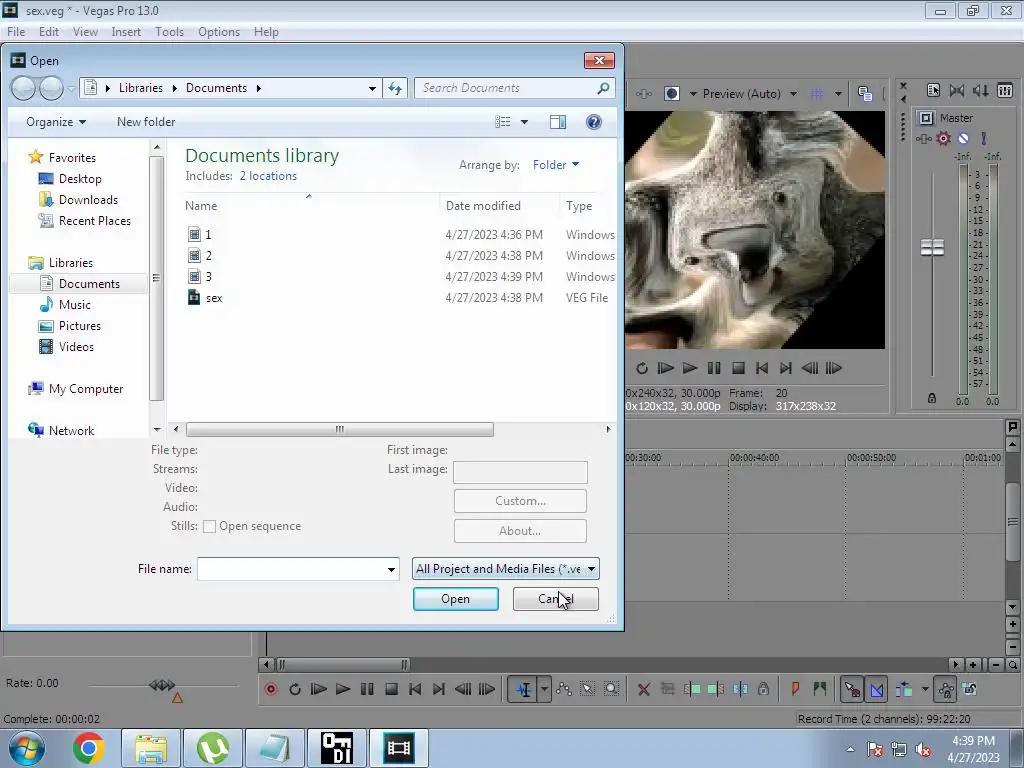Click the Cancel button
Screen dimensions: 1024x768
556,599
